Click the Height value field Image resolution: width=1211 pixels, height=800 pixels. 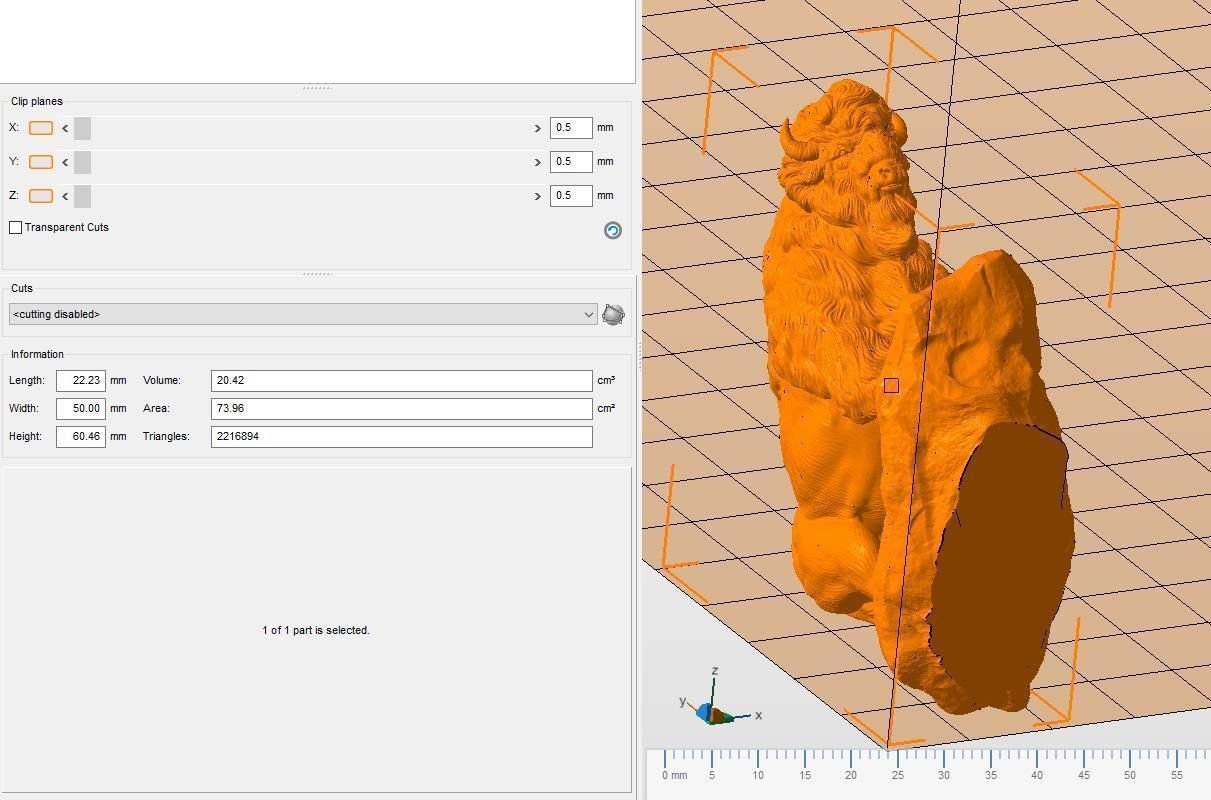coord(81,436)
